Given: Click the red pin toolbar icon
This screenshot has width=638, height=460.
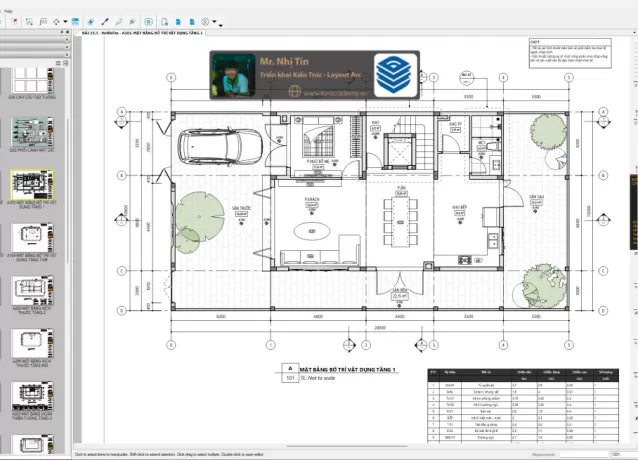Looking at the screenshot, I should [14, 22].
